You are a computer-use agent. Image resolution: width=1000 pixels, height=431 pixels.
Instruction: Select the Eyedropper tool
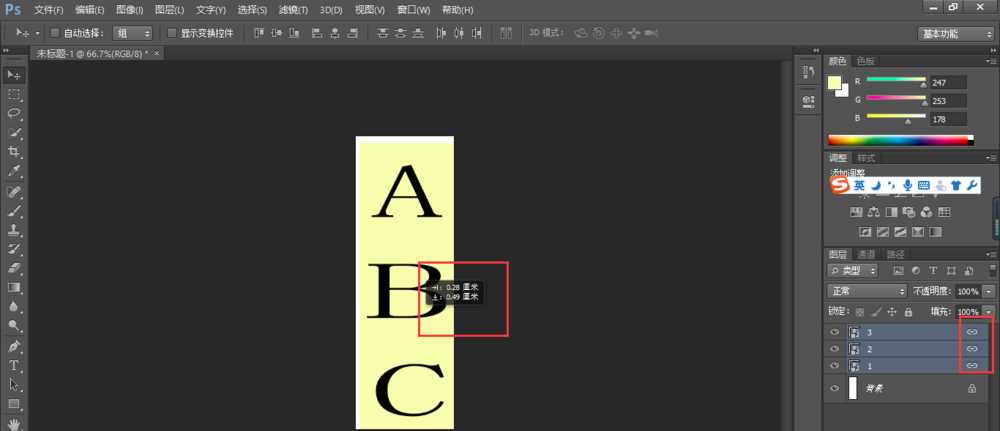click(x=14, y=171)
